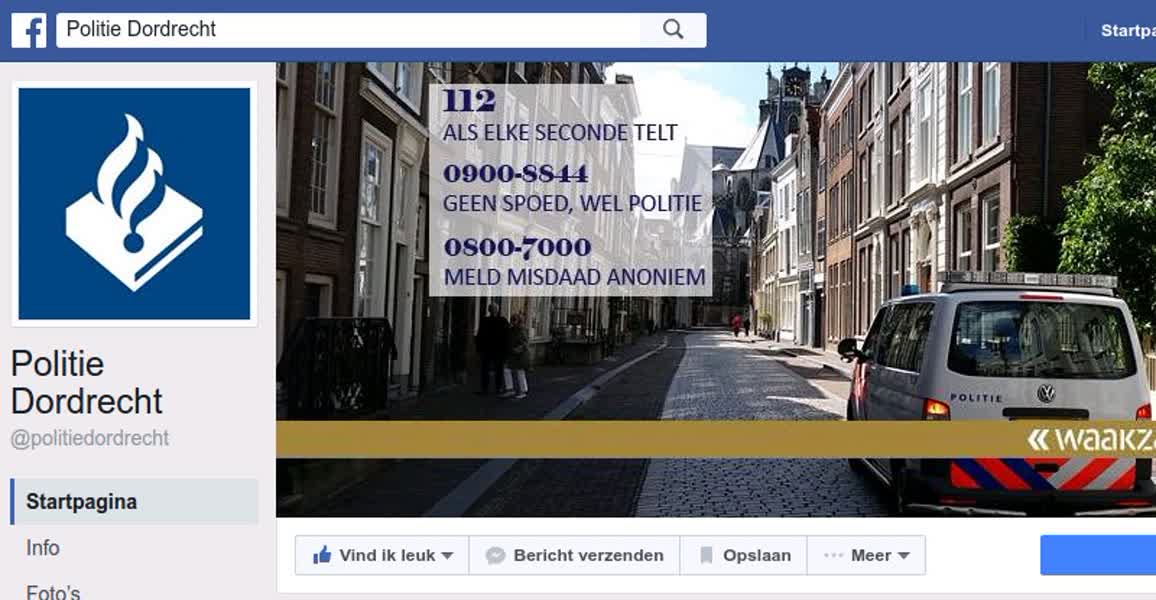Click the @politiedordrecht username
The image size is (1156, 600).
tap(90, 438)
